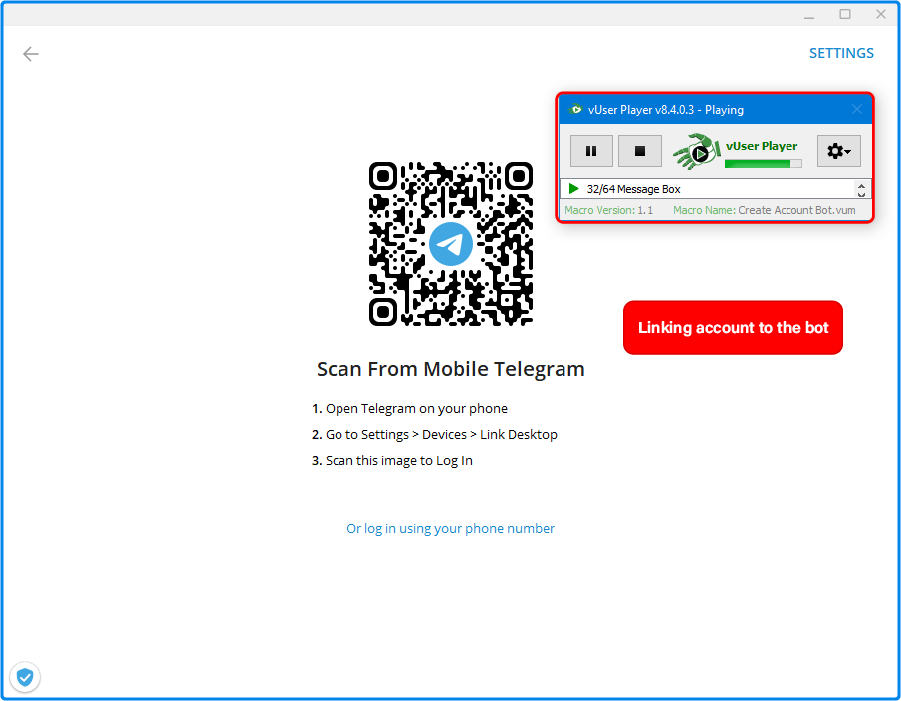
Task: Maximize the Telegram window
Action: coord(845,14)
